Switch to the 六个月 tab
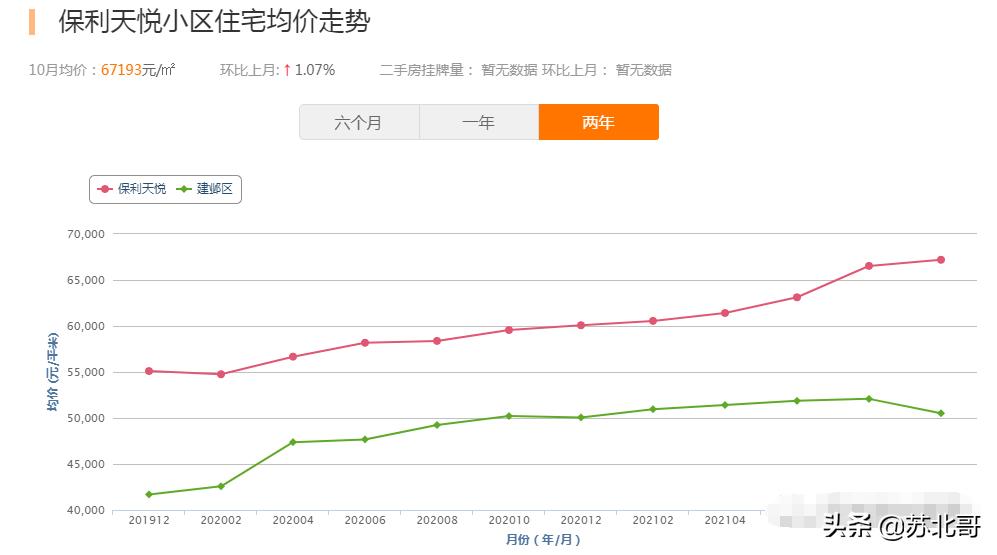The height and width of the screenshot is (555, 997). click(x=359, y=122)
